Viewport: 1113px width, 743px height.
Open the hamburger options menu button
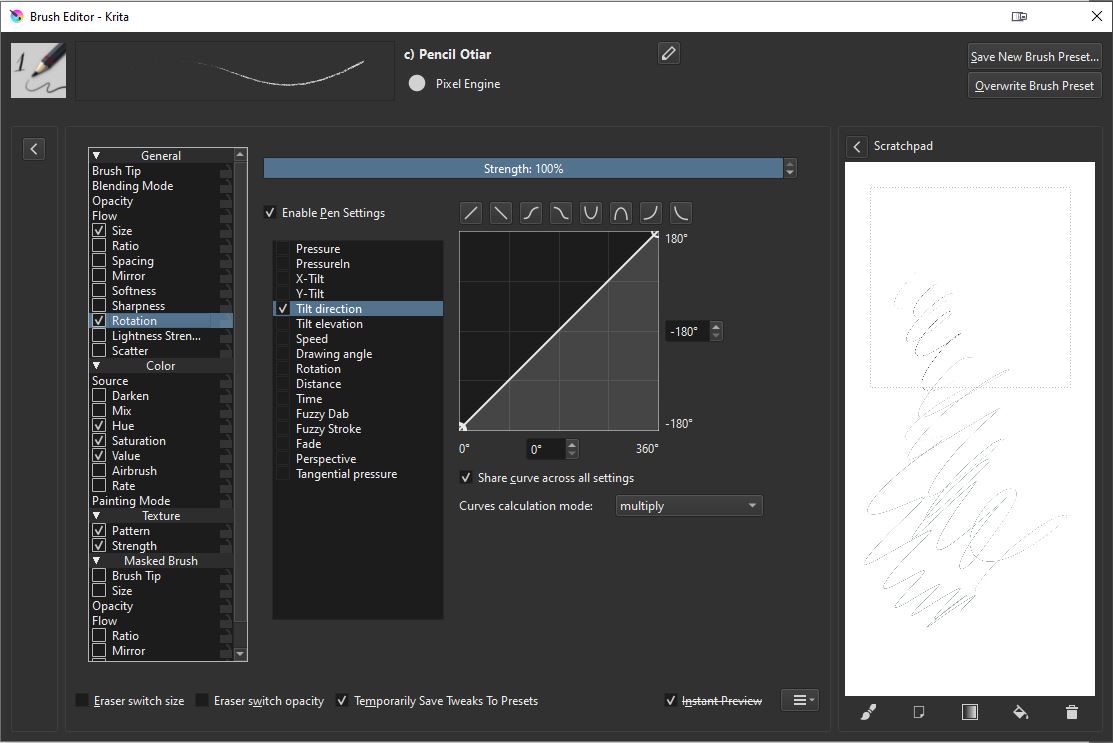pos(800,700)
